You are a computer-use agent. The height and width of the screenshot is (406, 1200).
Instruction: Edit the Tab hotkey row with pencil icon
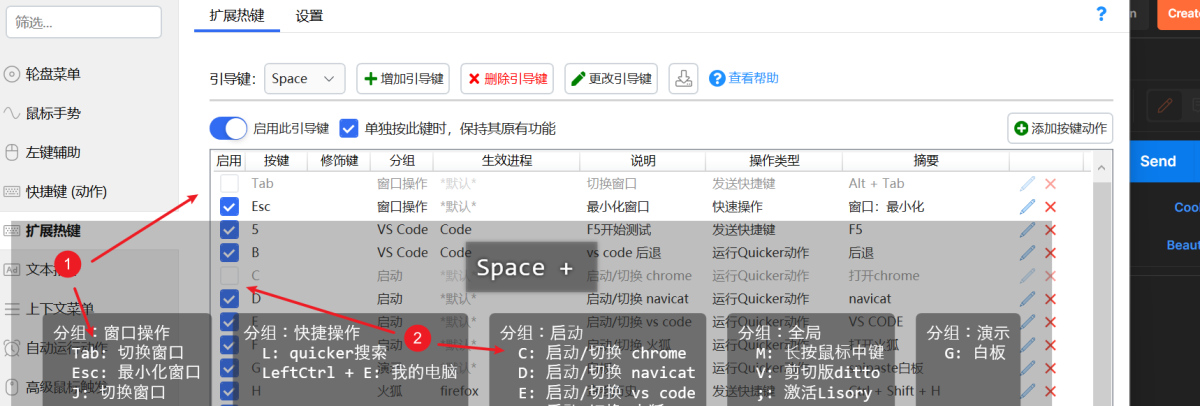[x=1028, y=183]
